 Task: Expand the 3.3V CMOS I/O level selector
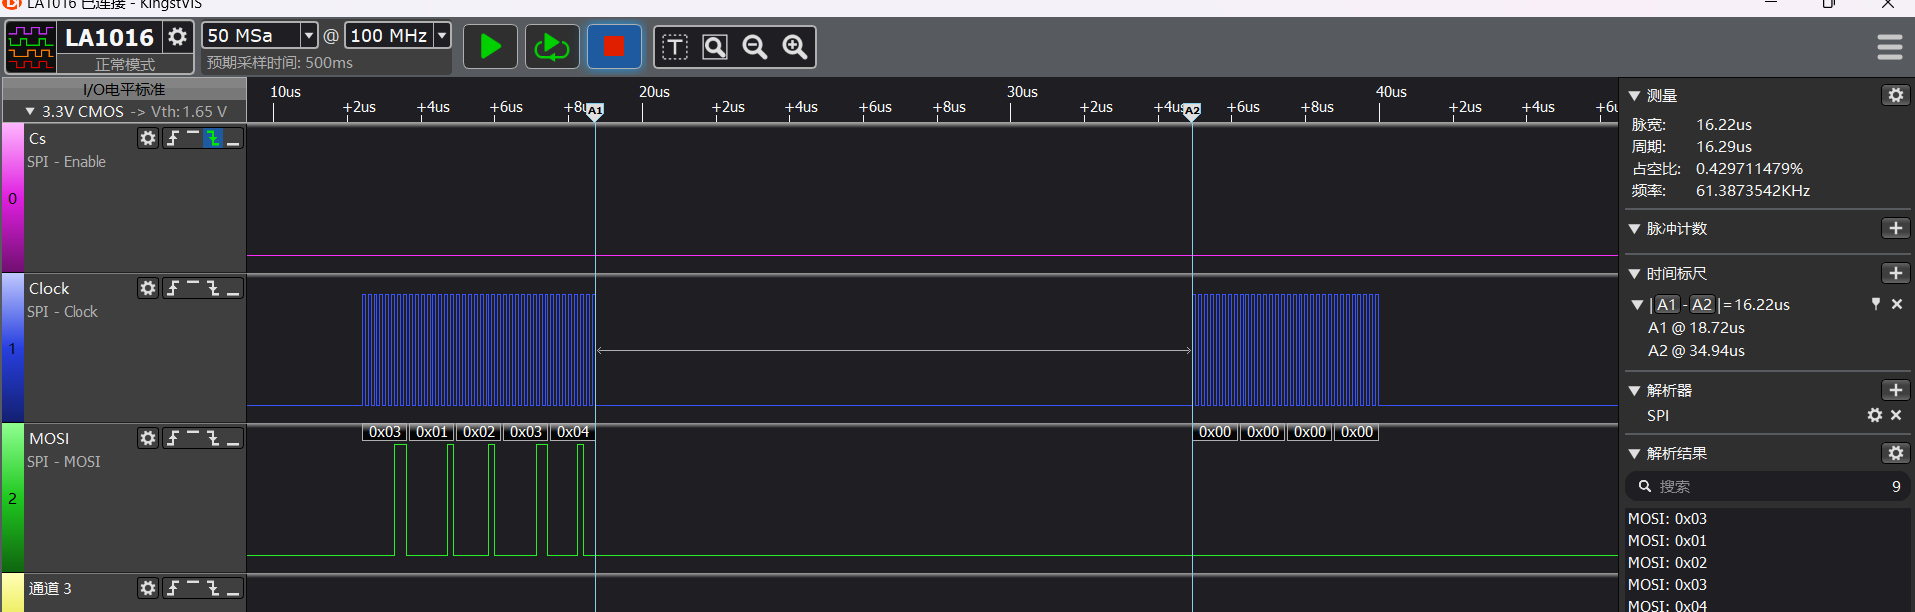coord(30,112)
